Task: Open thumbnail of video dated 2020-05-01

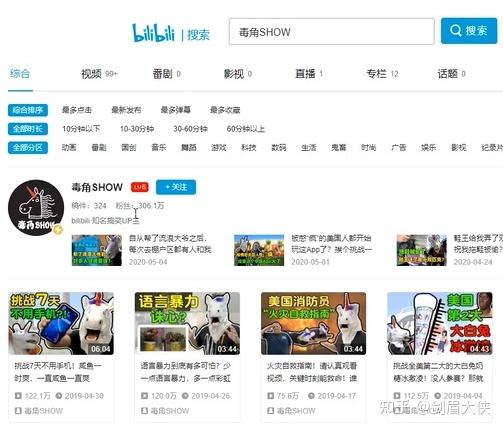Action: 259,250
